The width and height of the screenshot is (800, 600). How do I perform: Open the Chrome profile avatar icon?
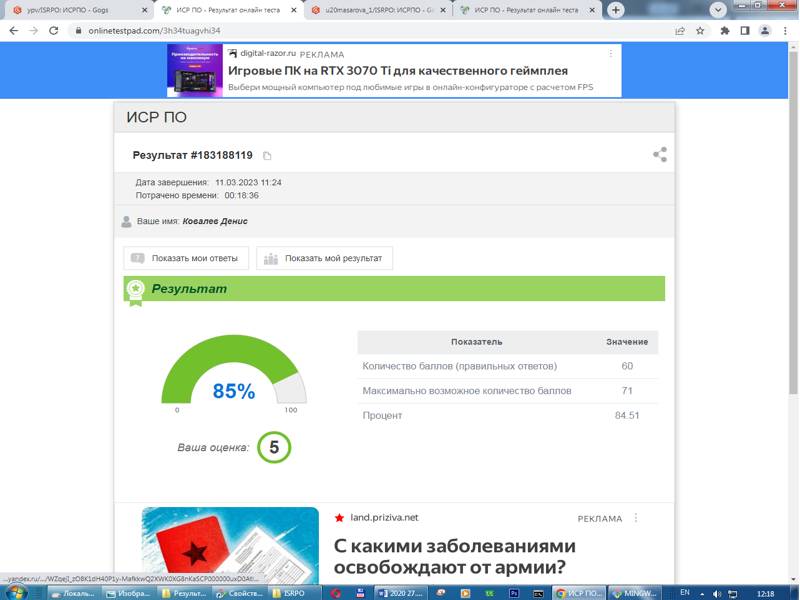tap(764, 31)
